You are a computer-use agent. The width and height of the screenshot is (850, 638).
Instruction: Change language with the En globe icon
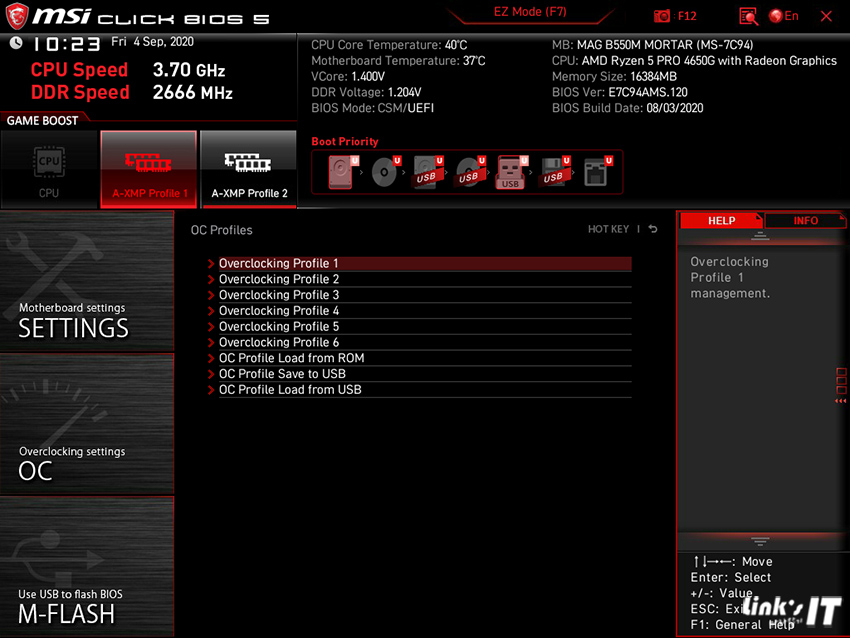coord(784,16)
